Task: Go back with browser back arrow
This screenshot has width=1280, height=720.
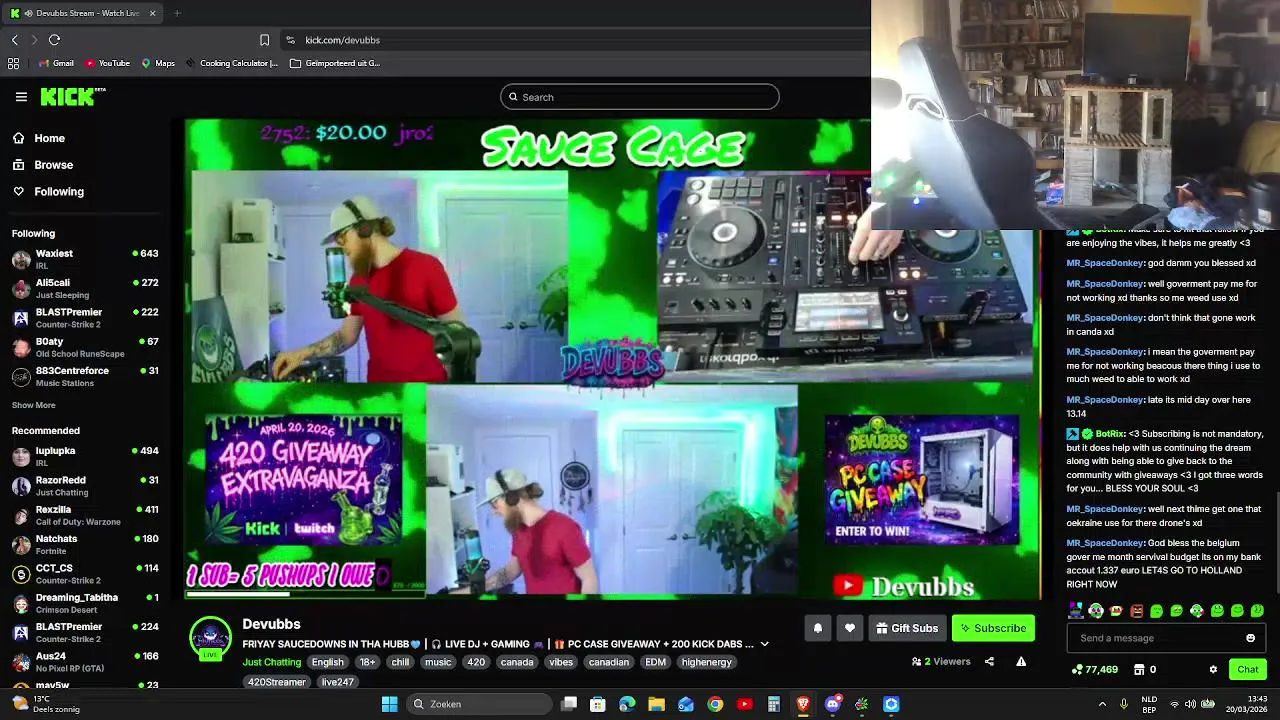Action: 14,40
